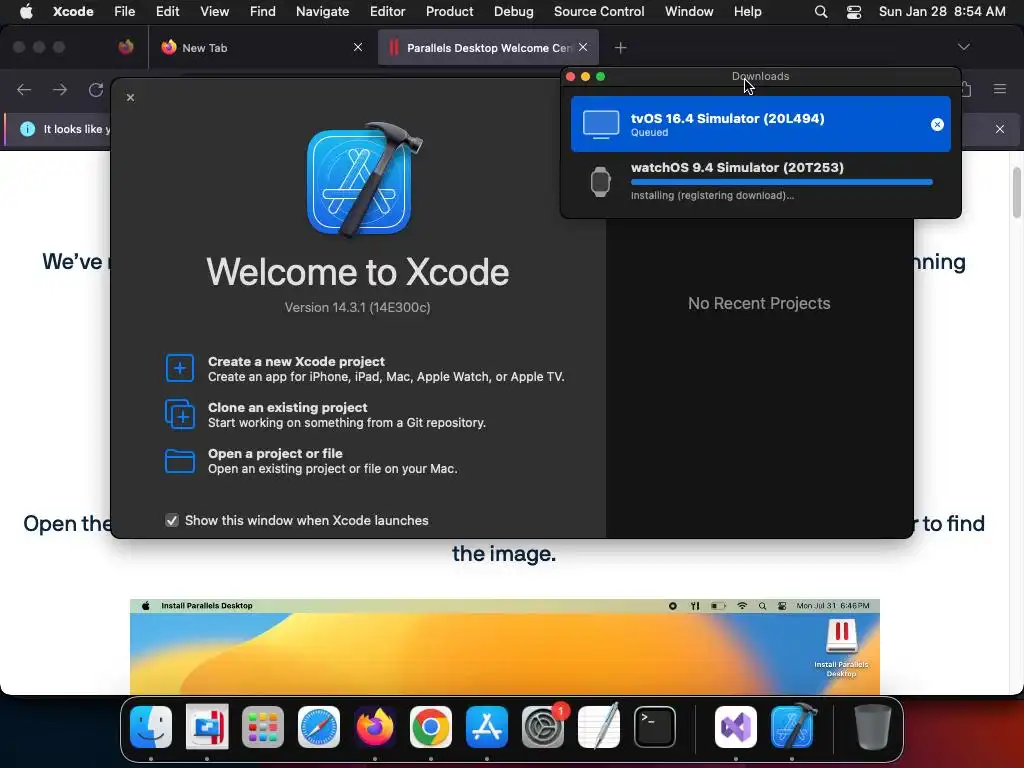Switch to Parallels Desktop Welcome Center tab

point(488,48)
